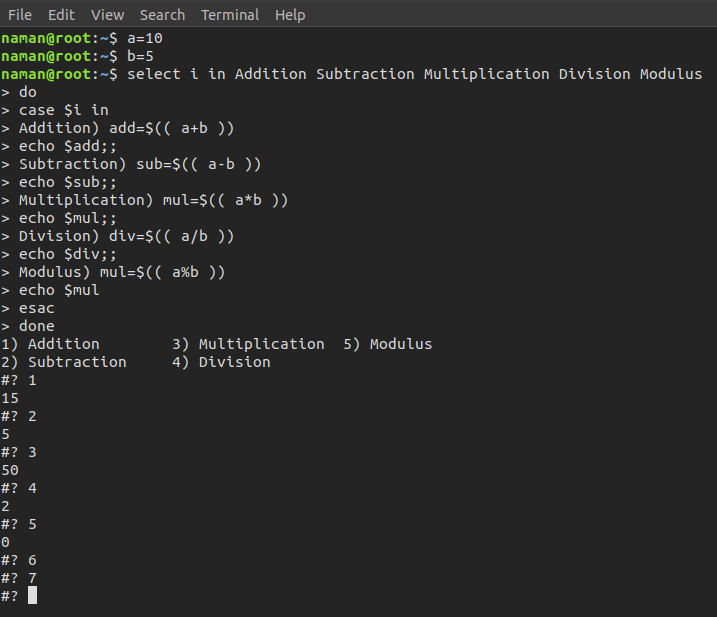The width and height of the screenshot is (717, 617).
Task: Click the 'b=5' command text
Action: 140,56
